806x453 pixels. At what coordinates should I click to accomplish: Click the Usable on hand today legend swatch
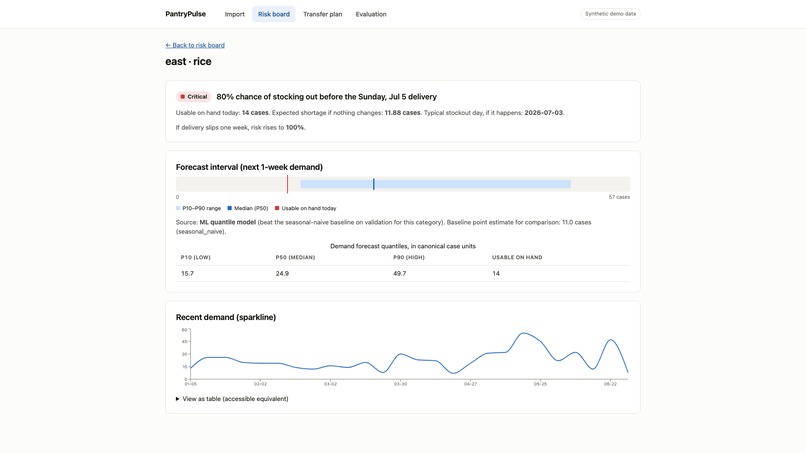point(277,208)
